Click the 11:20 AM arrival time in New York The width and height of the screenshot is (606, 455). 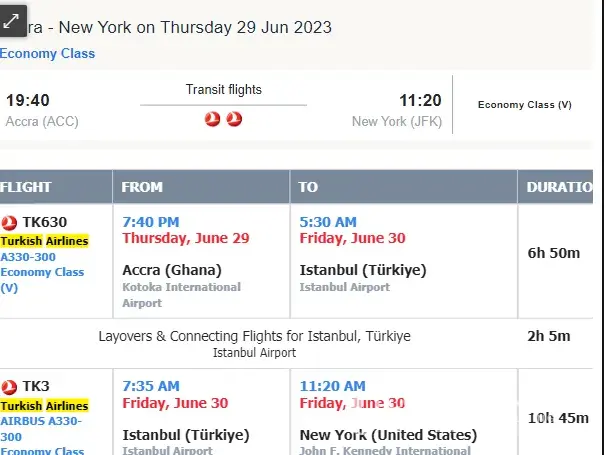pos(333,386)
